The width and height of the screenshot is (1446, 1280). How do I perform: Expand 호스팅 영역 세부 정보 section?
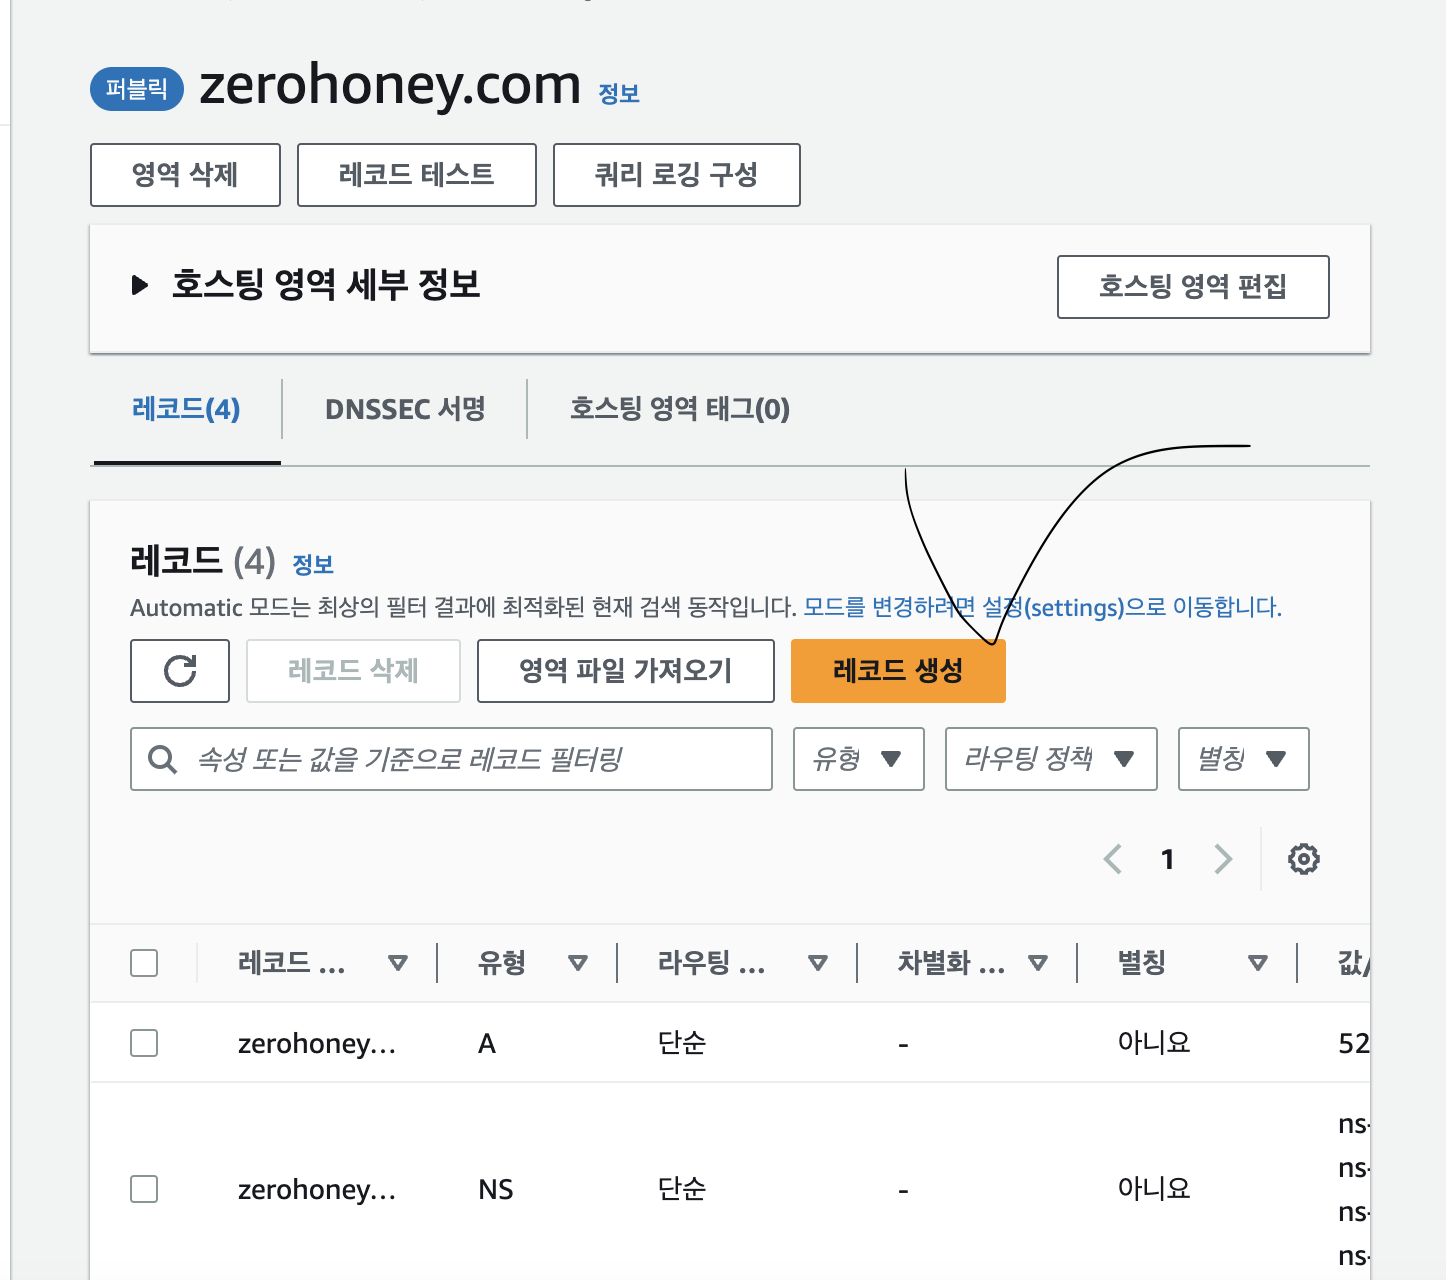[x=140, y=286]
